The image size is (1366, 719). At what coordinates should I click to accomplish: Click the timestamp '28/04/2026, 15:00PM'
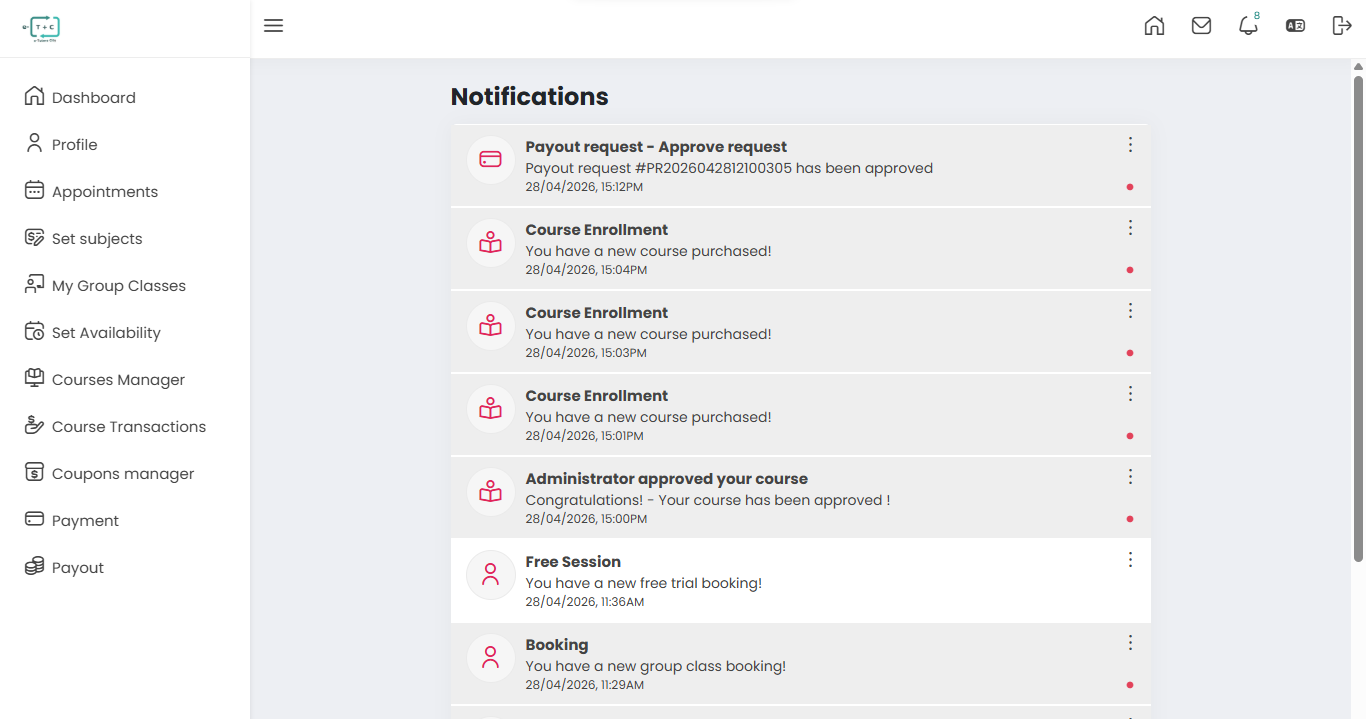586,519
